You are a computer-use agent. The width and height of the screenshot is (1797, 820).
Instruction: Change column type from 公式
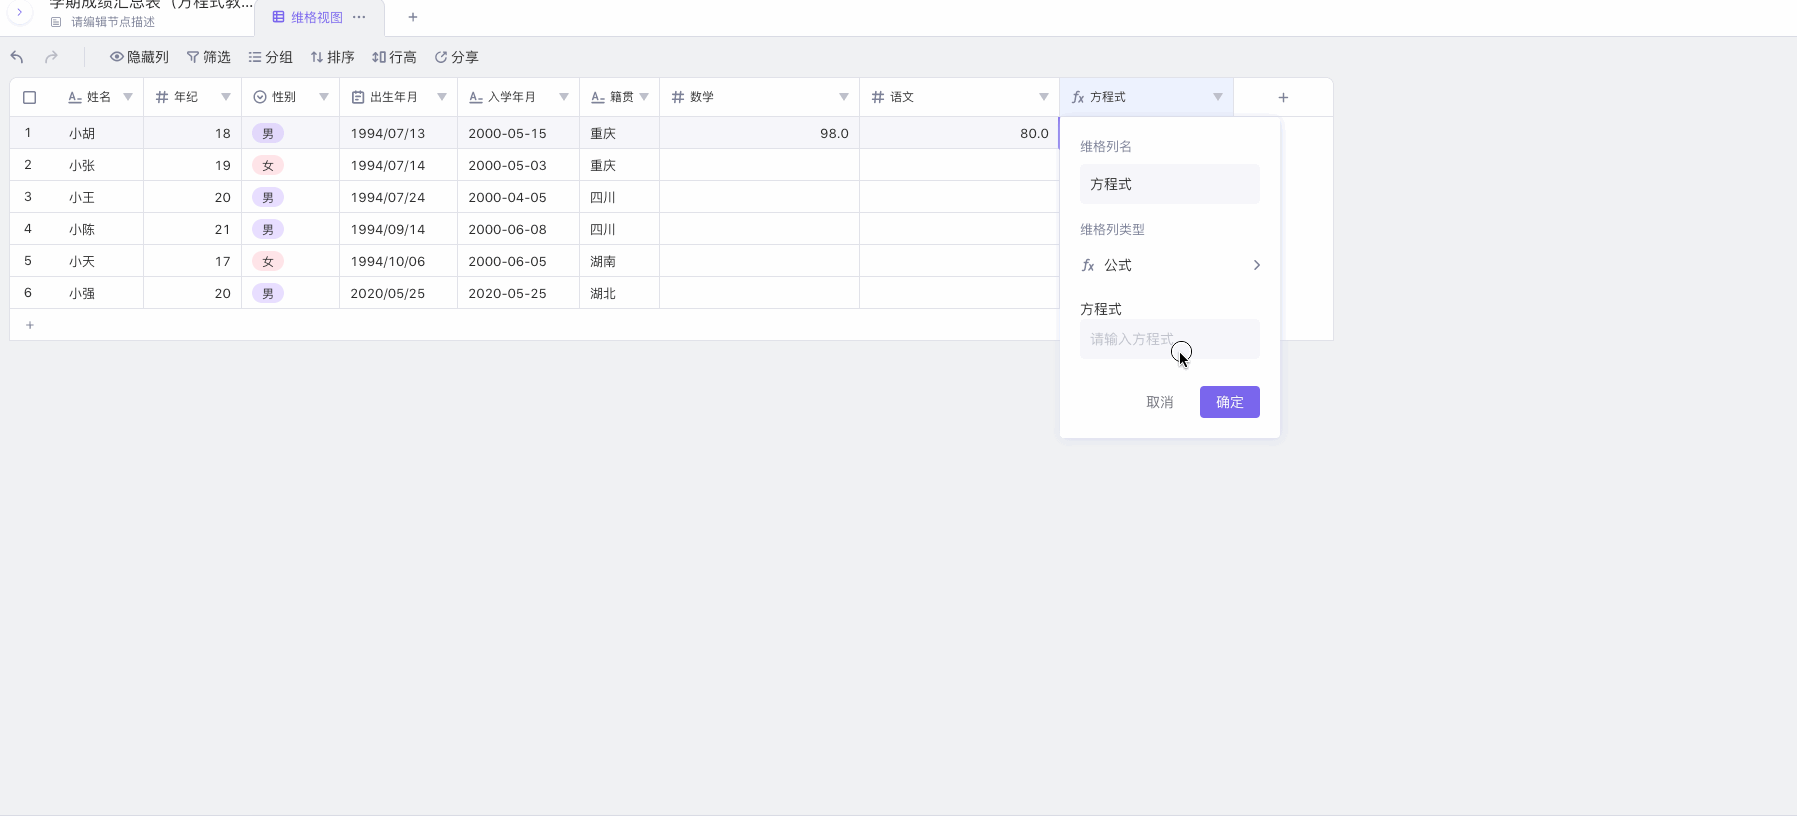(x=1170, y=265)
